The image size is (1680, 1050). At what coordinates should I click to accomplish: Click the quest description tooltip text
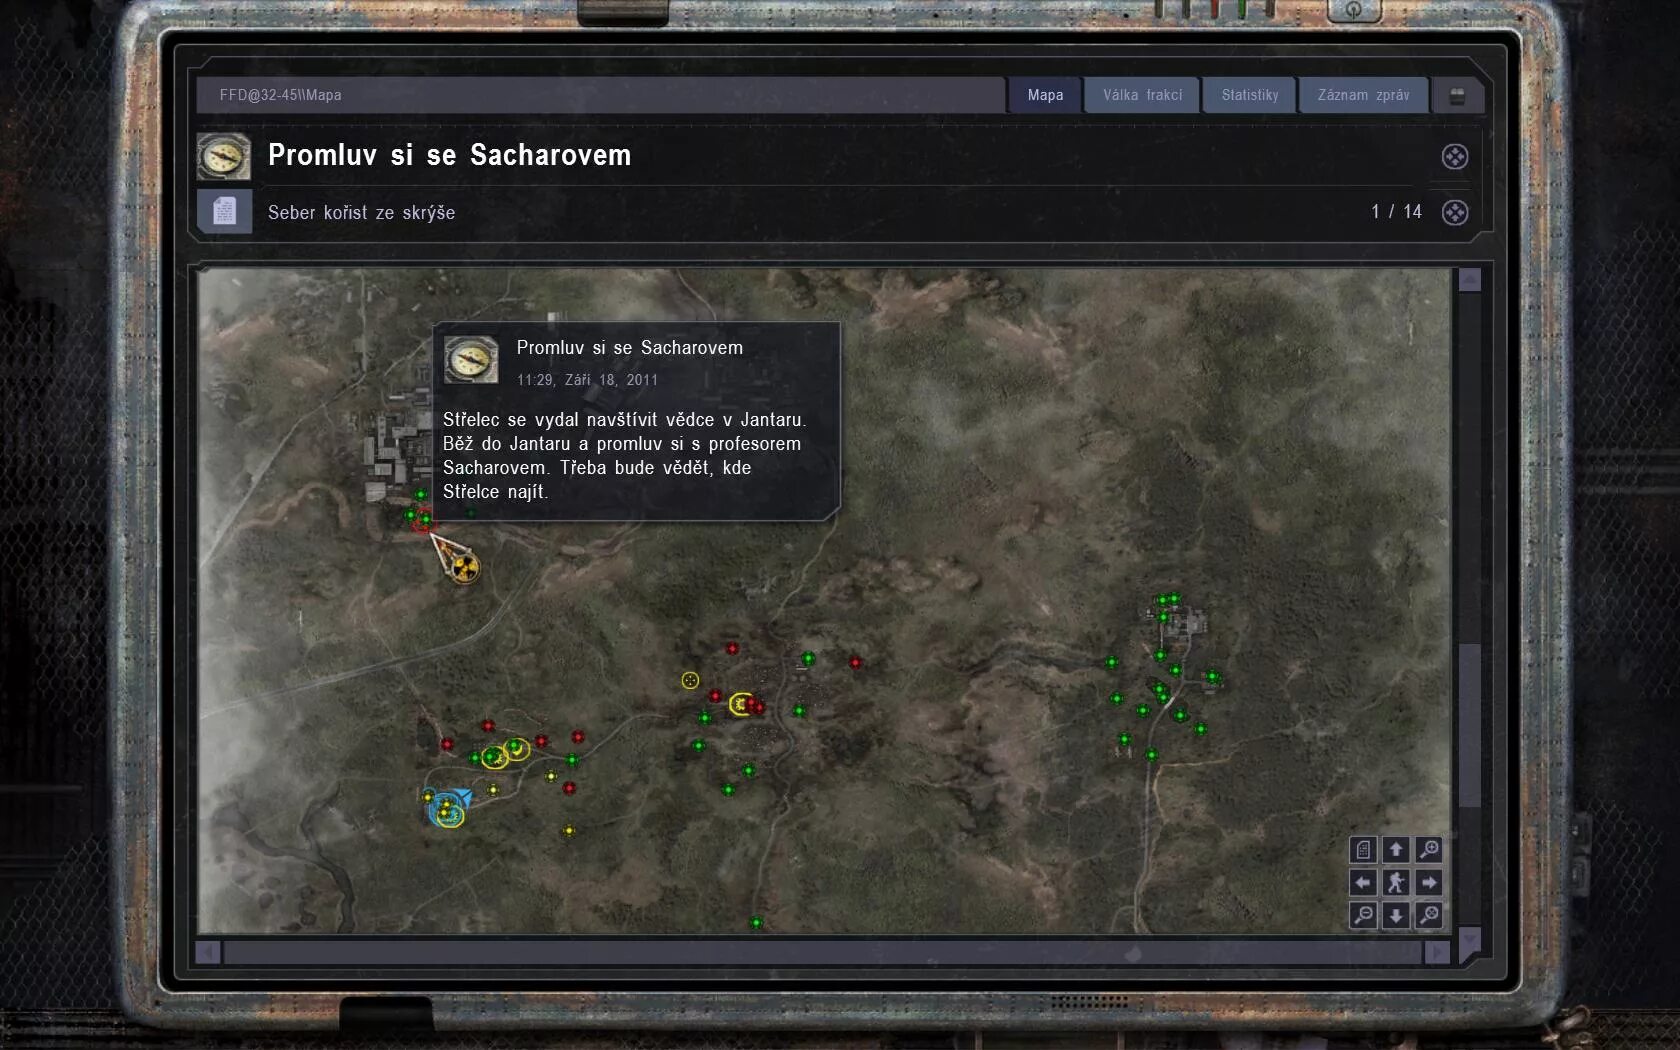pos(624,455)
